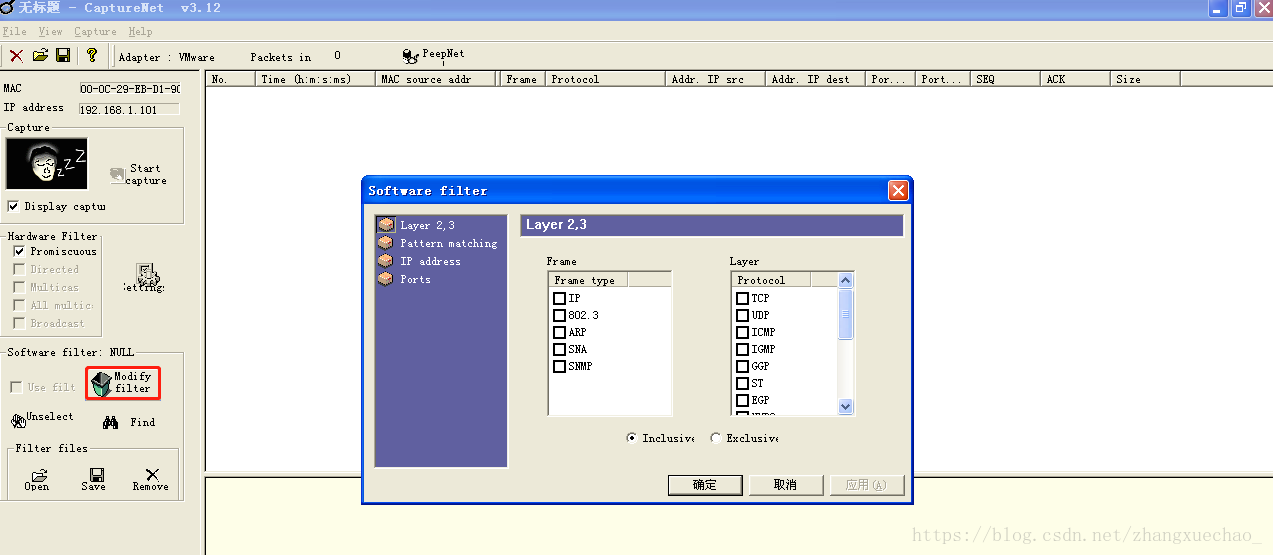Open Find with the binoculars icon

coord(129,422)
